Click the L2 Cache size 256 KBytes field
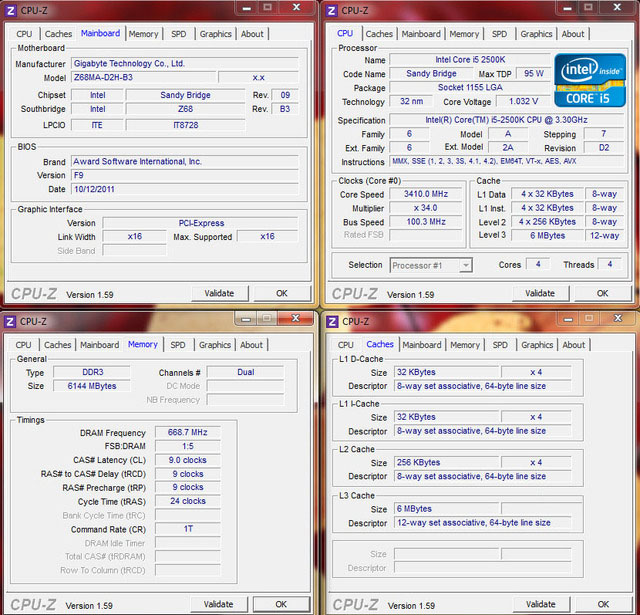The height and width of the screenshot is (615, 640). pos(447,462)
